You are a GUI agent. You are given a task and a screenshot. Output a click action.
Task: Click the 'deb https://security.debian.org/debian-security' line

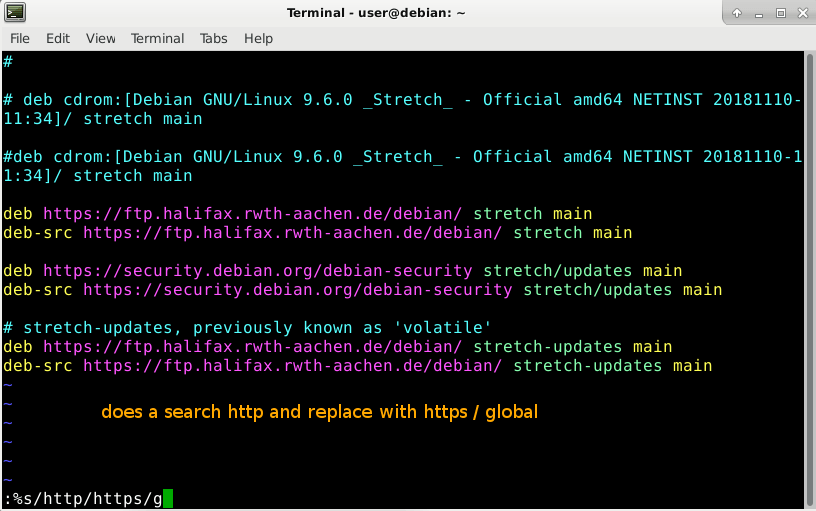pos(342,271)
